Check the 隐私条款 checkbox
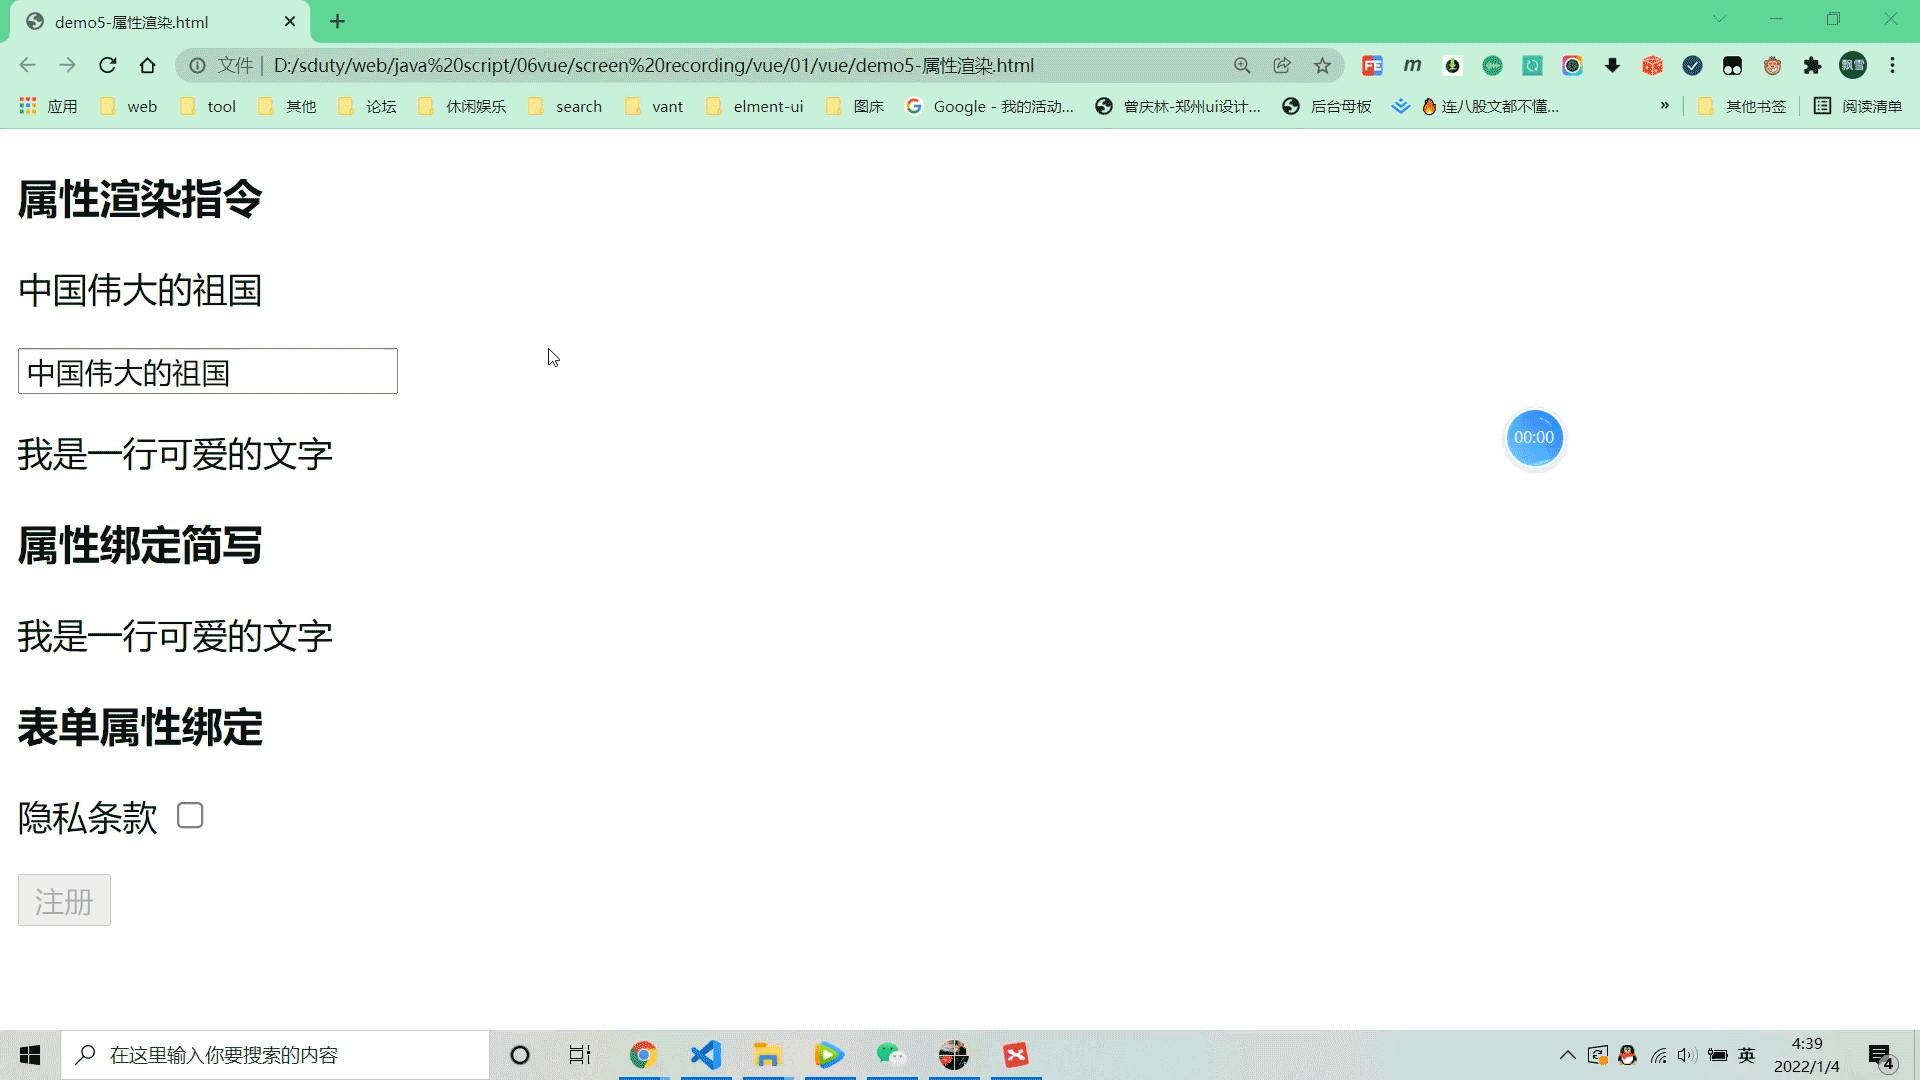The width and height of the screenshot is (1920, 1080). [190, 816]
